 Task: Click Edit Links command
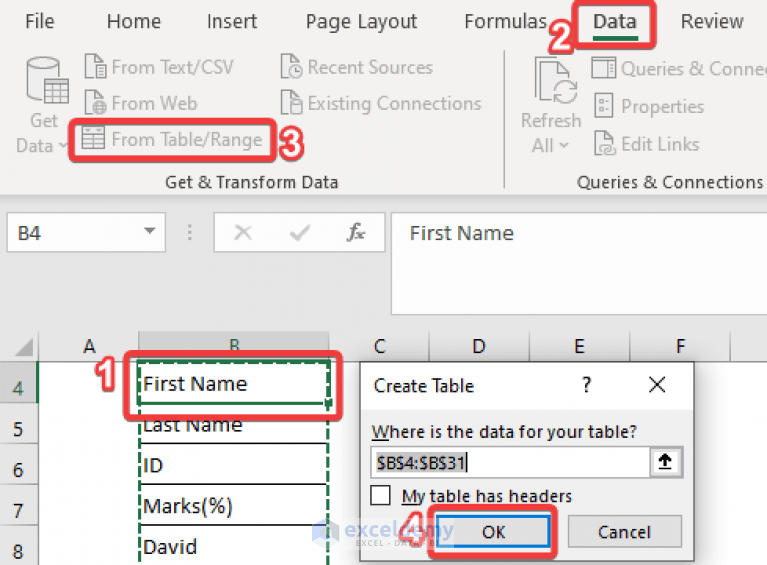point(647,143)
